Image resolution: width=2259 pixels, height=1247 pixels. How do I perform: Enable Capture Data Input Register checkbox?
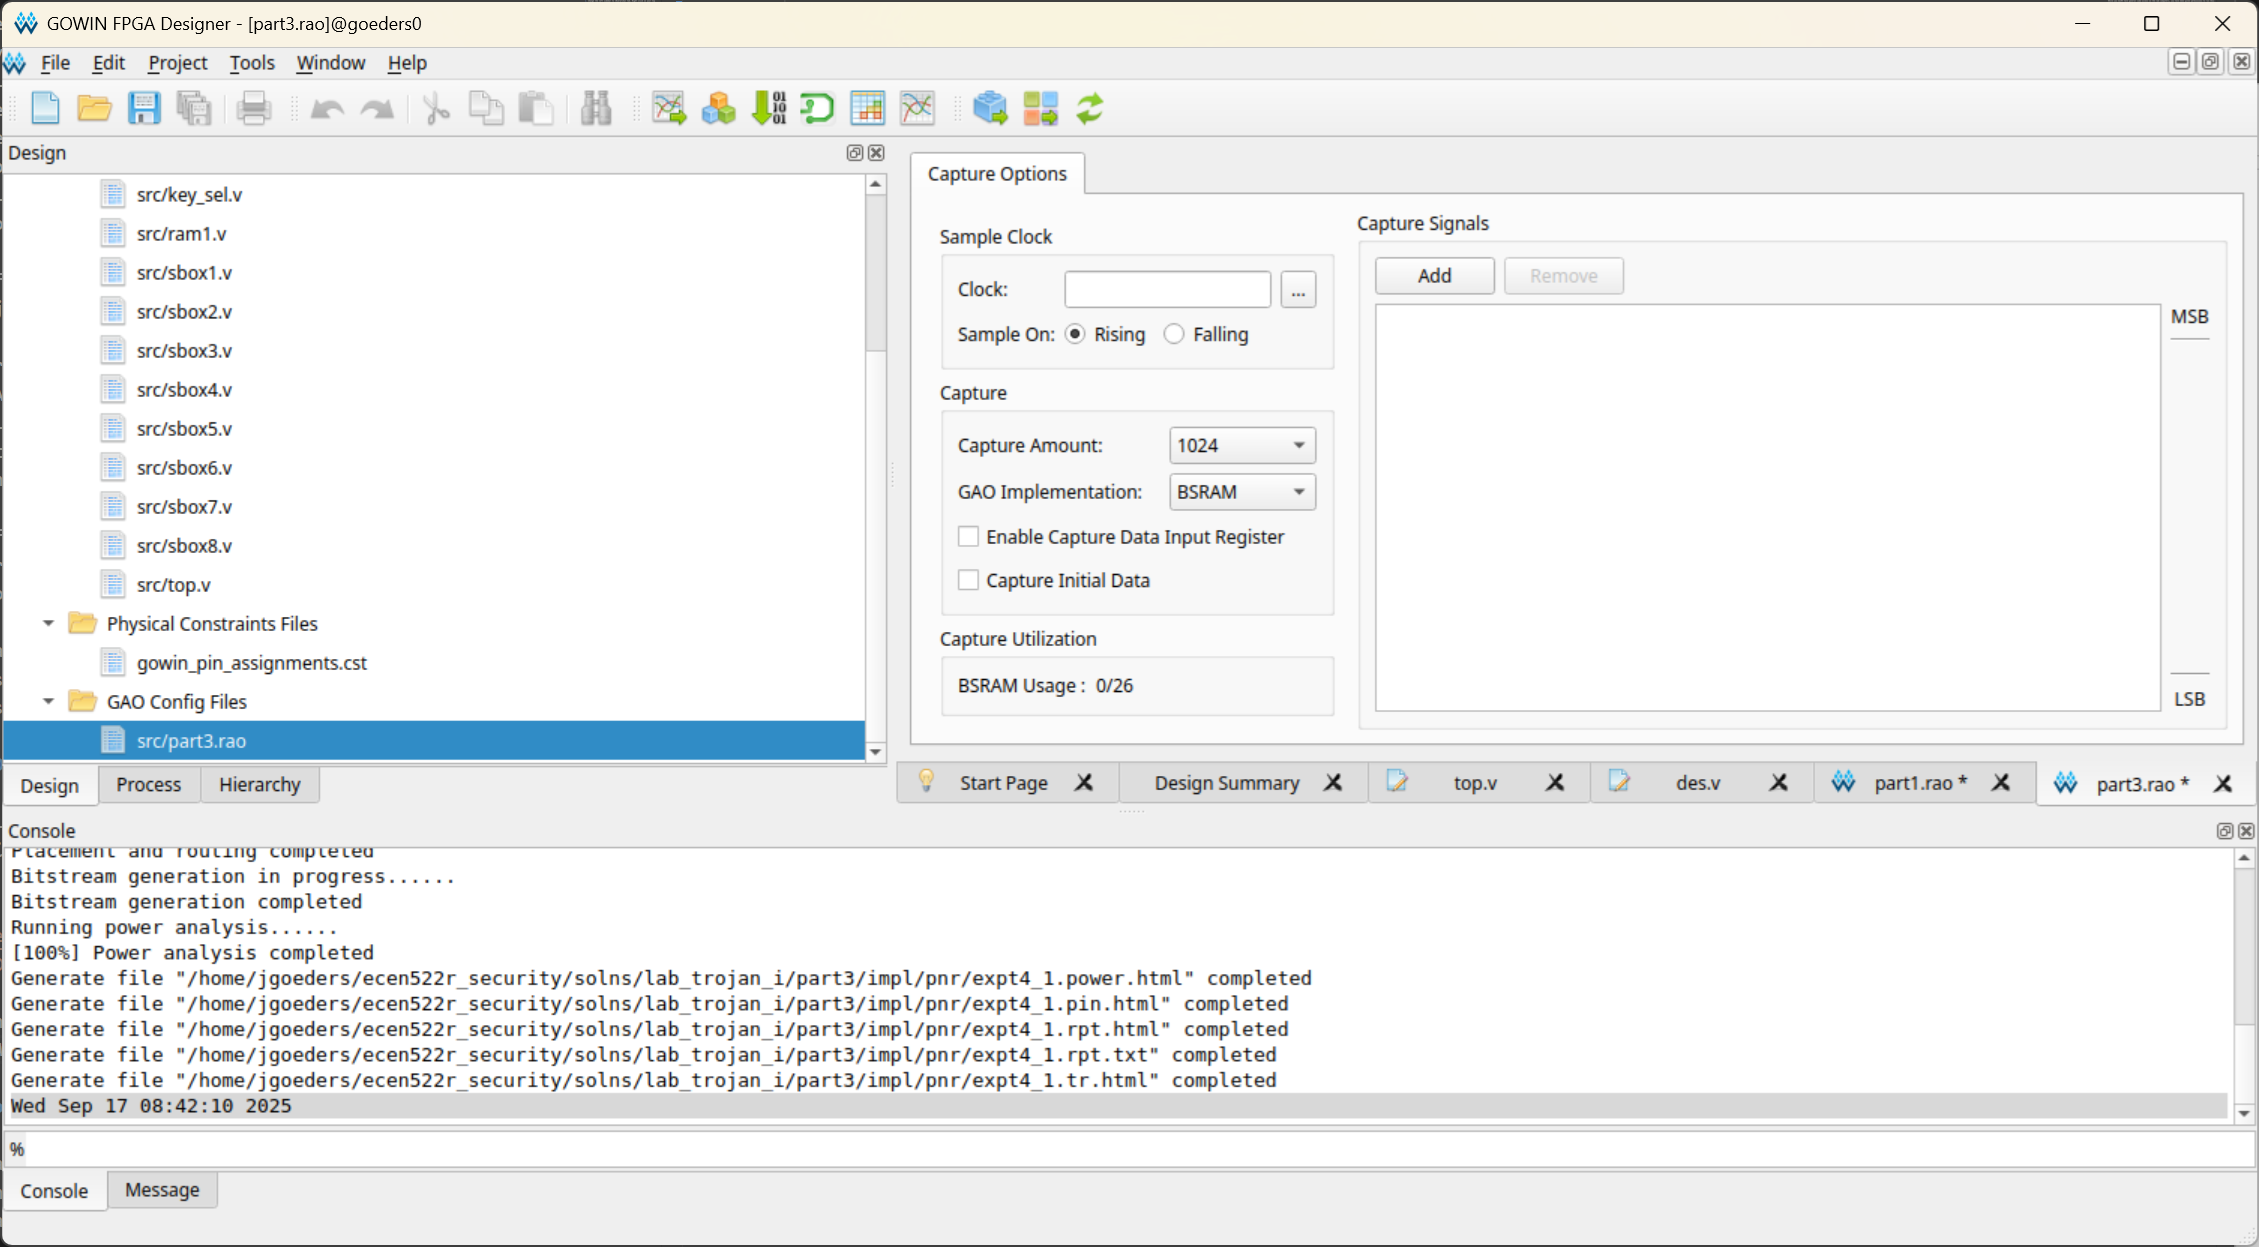tap(968, 537)
